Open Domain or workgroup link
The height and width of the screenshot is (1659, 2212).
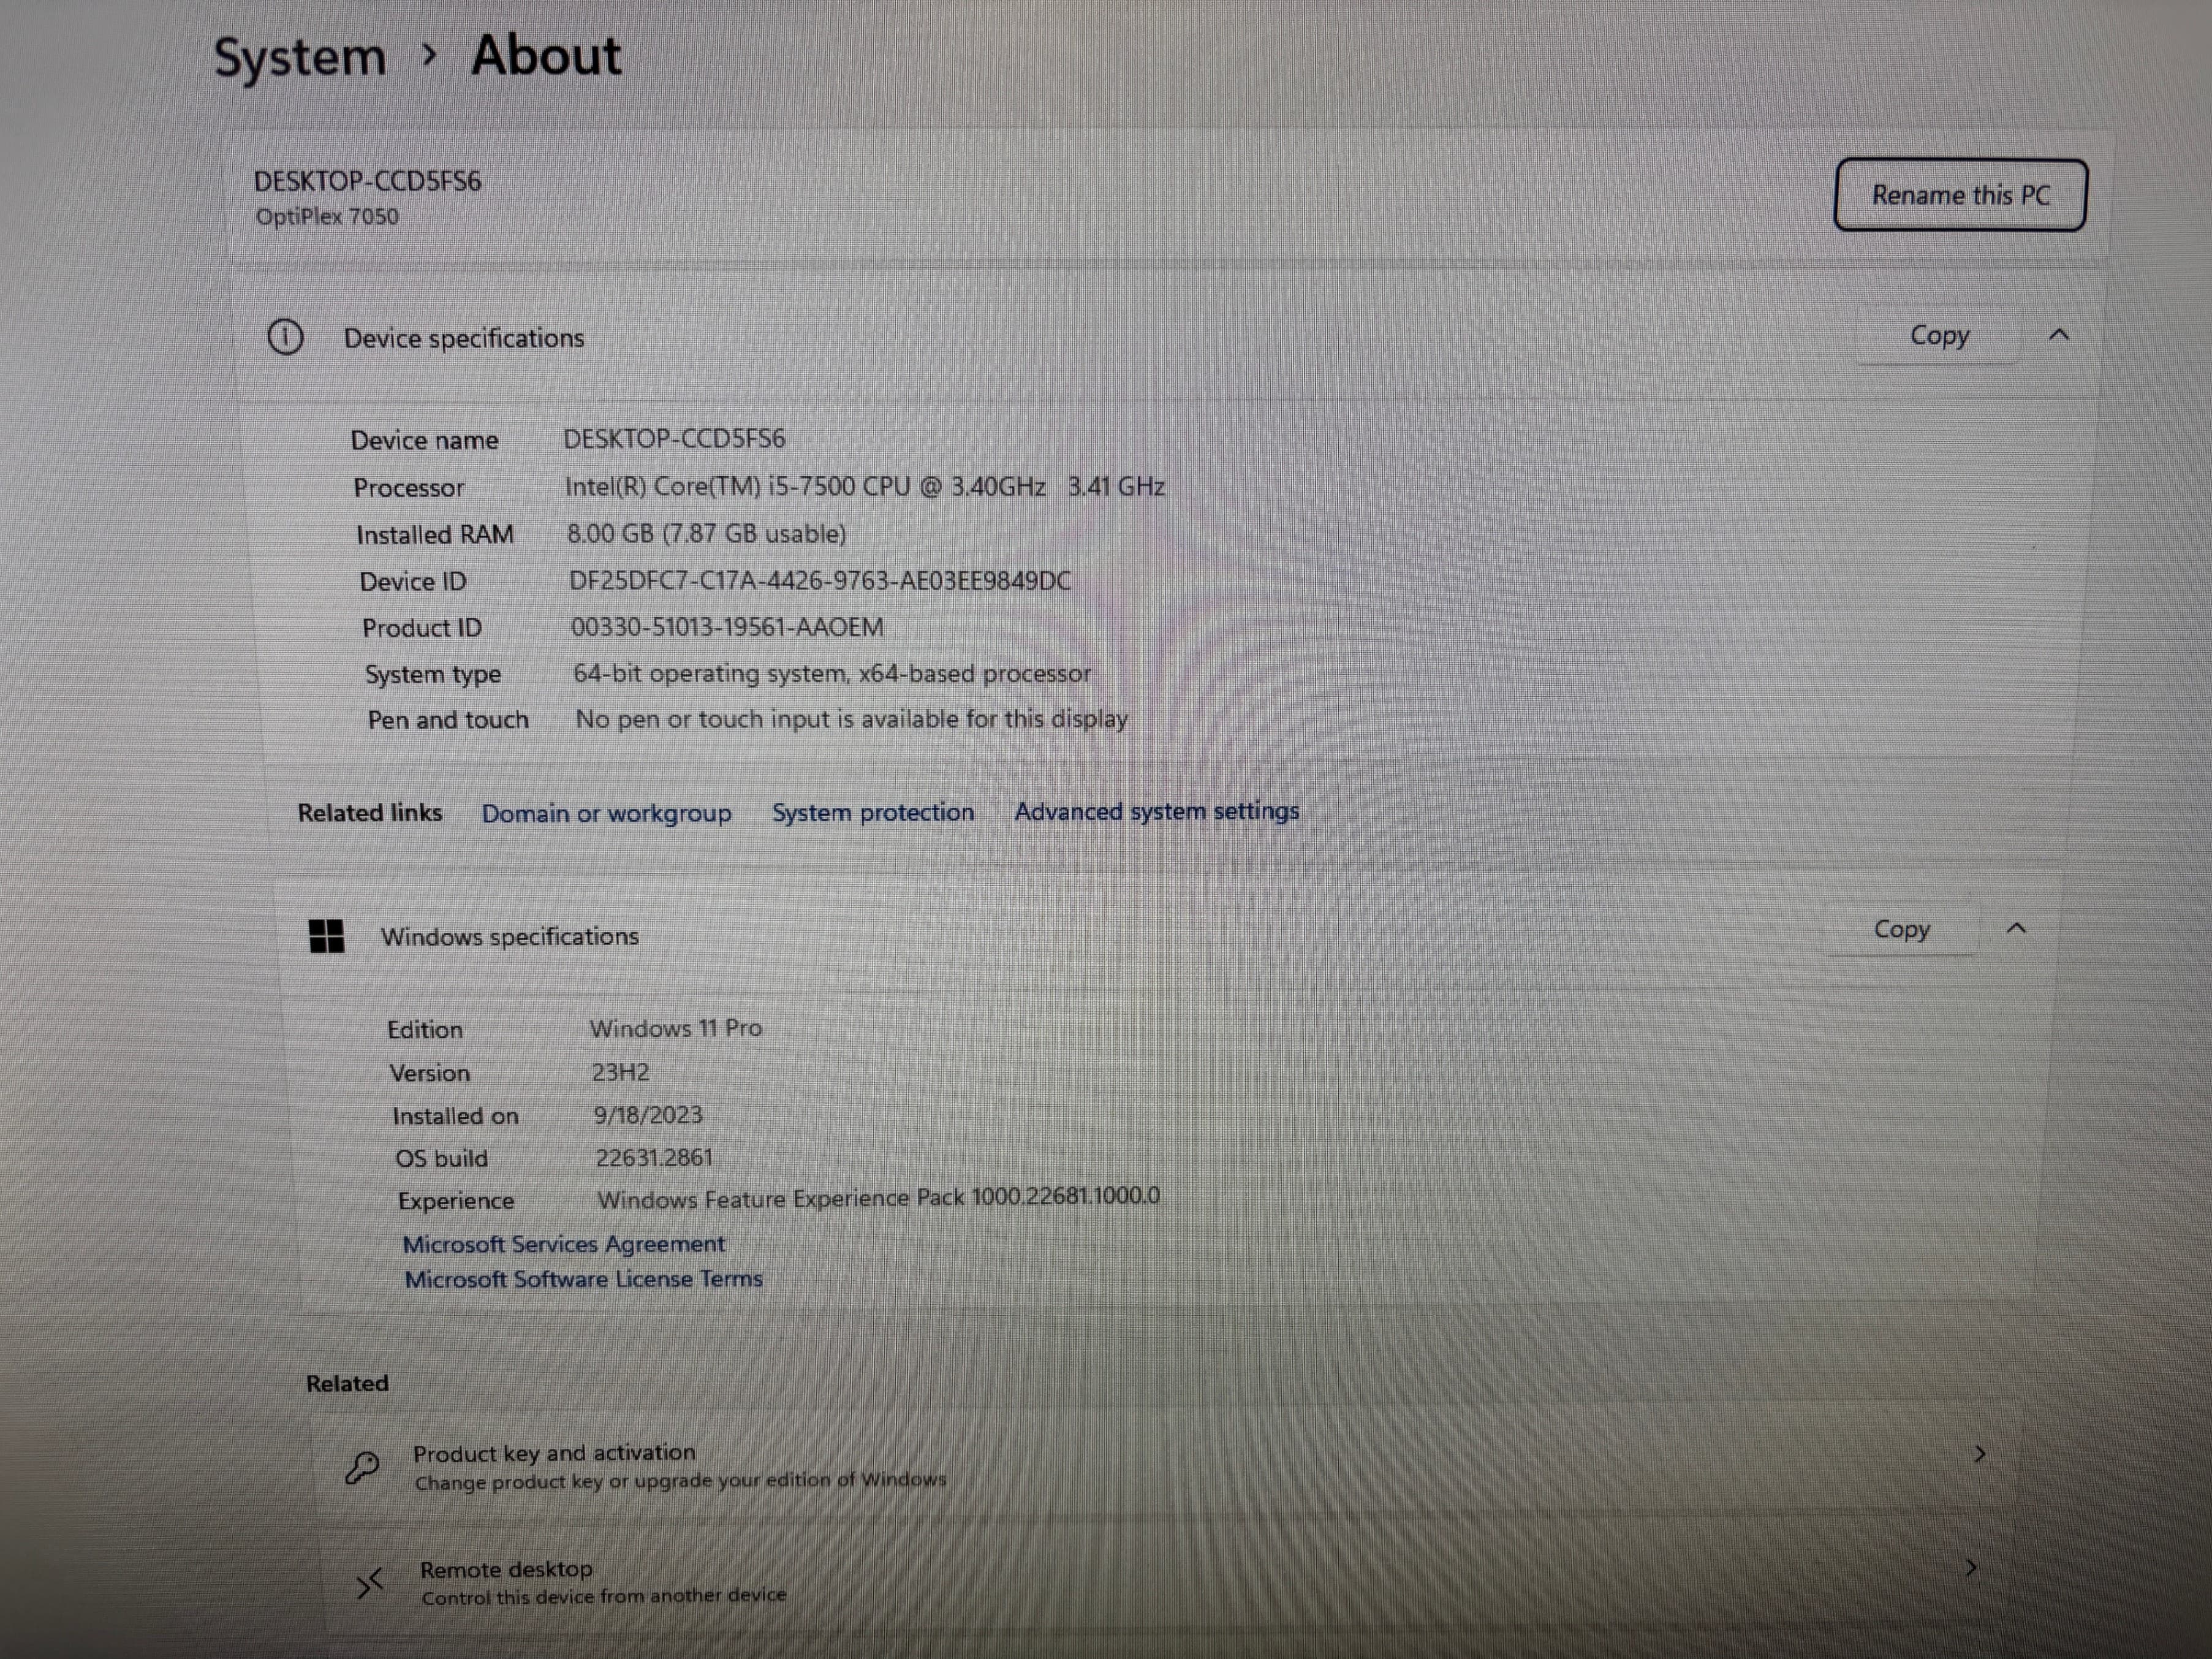coord(606,813)
